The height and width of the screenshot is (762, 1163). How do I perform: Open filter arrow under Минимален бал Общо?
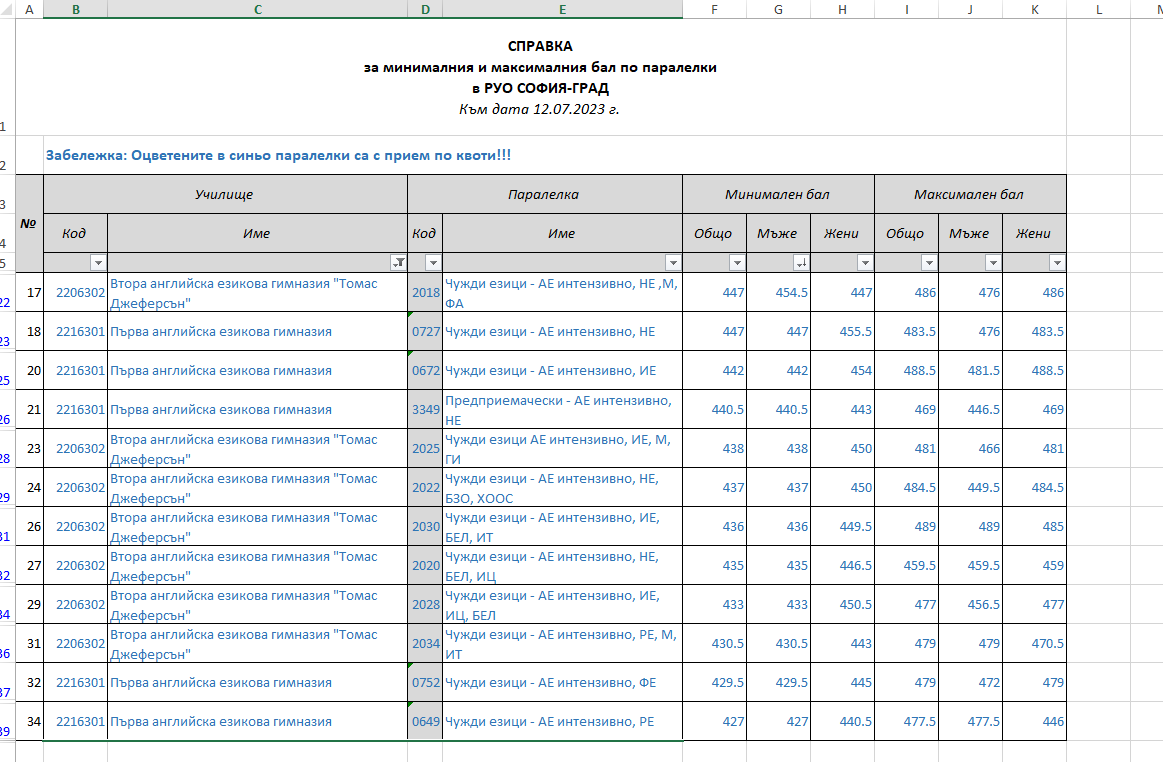[737, 263]
